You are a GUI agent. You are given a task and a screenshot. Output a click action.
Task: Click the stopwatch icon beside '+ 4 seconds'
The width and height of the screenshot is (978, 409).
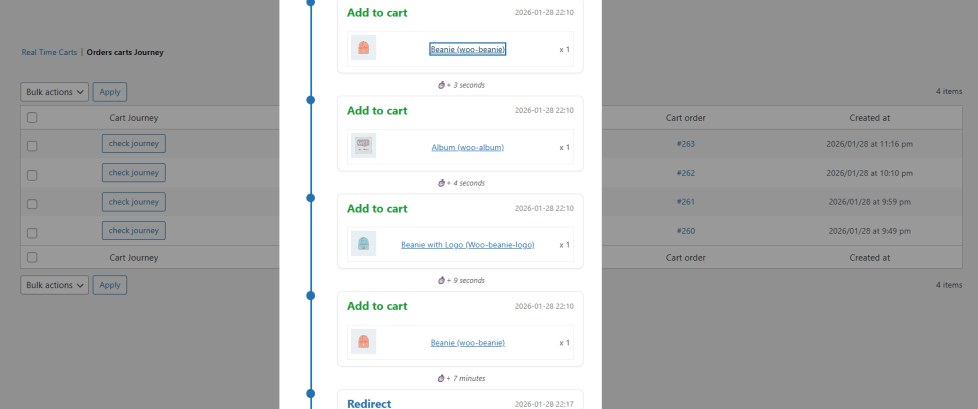tap(442, 183)
